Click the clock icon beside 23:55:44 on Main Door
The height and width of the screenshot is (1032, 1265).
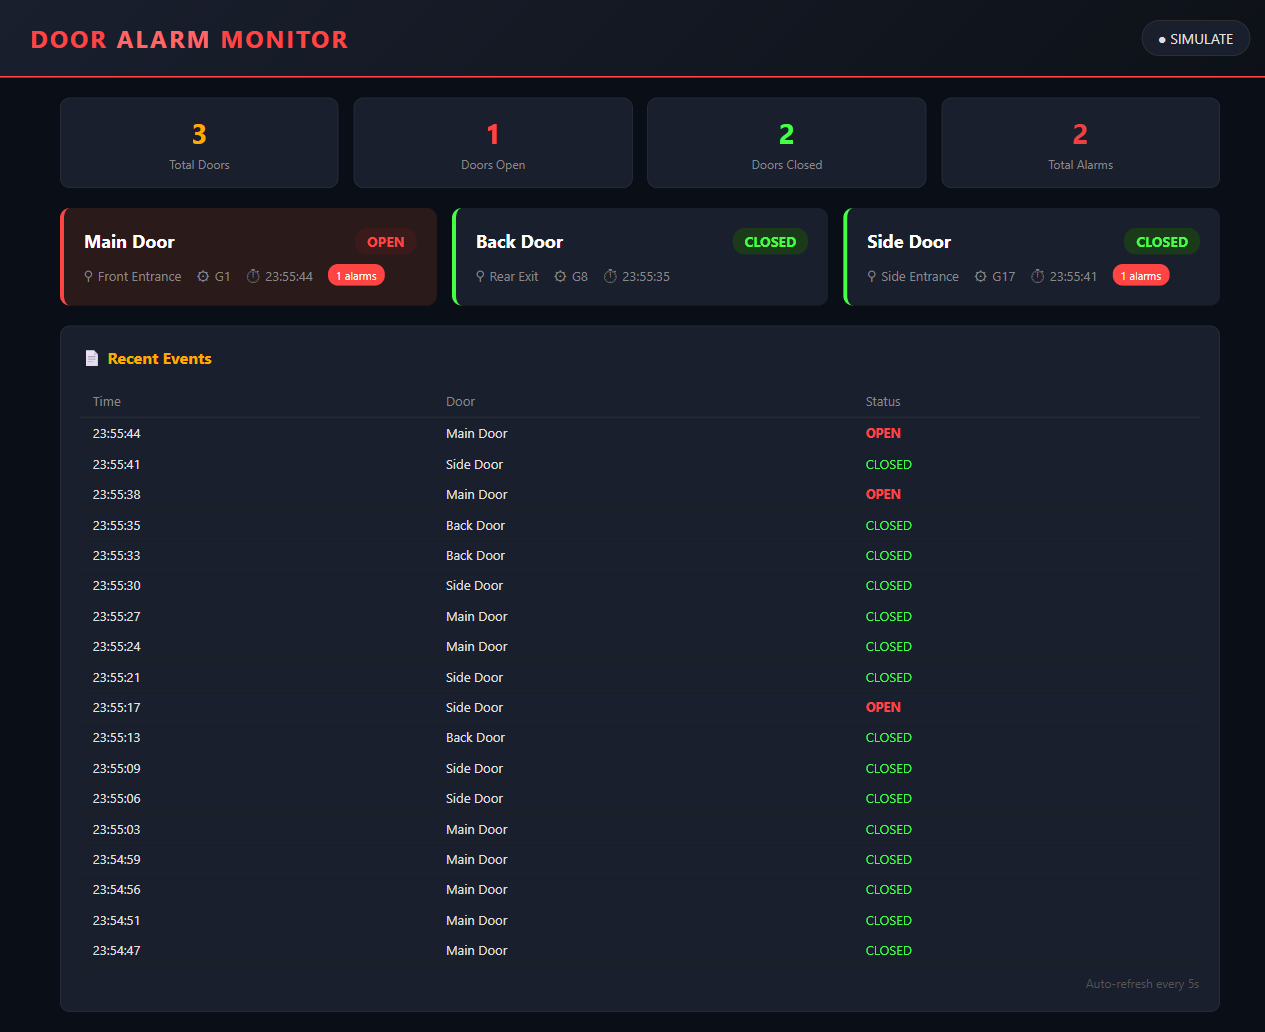(253, 276)
